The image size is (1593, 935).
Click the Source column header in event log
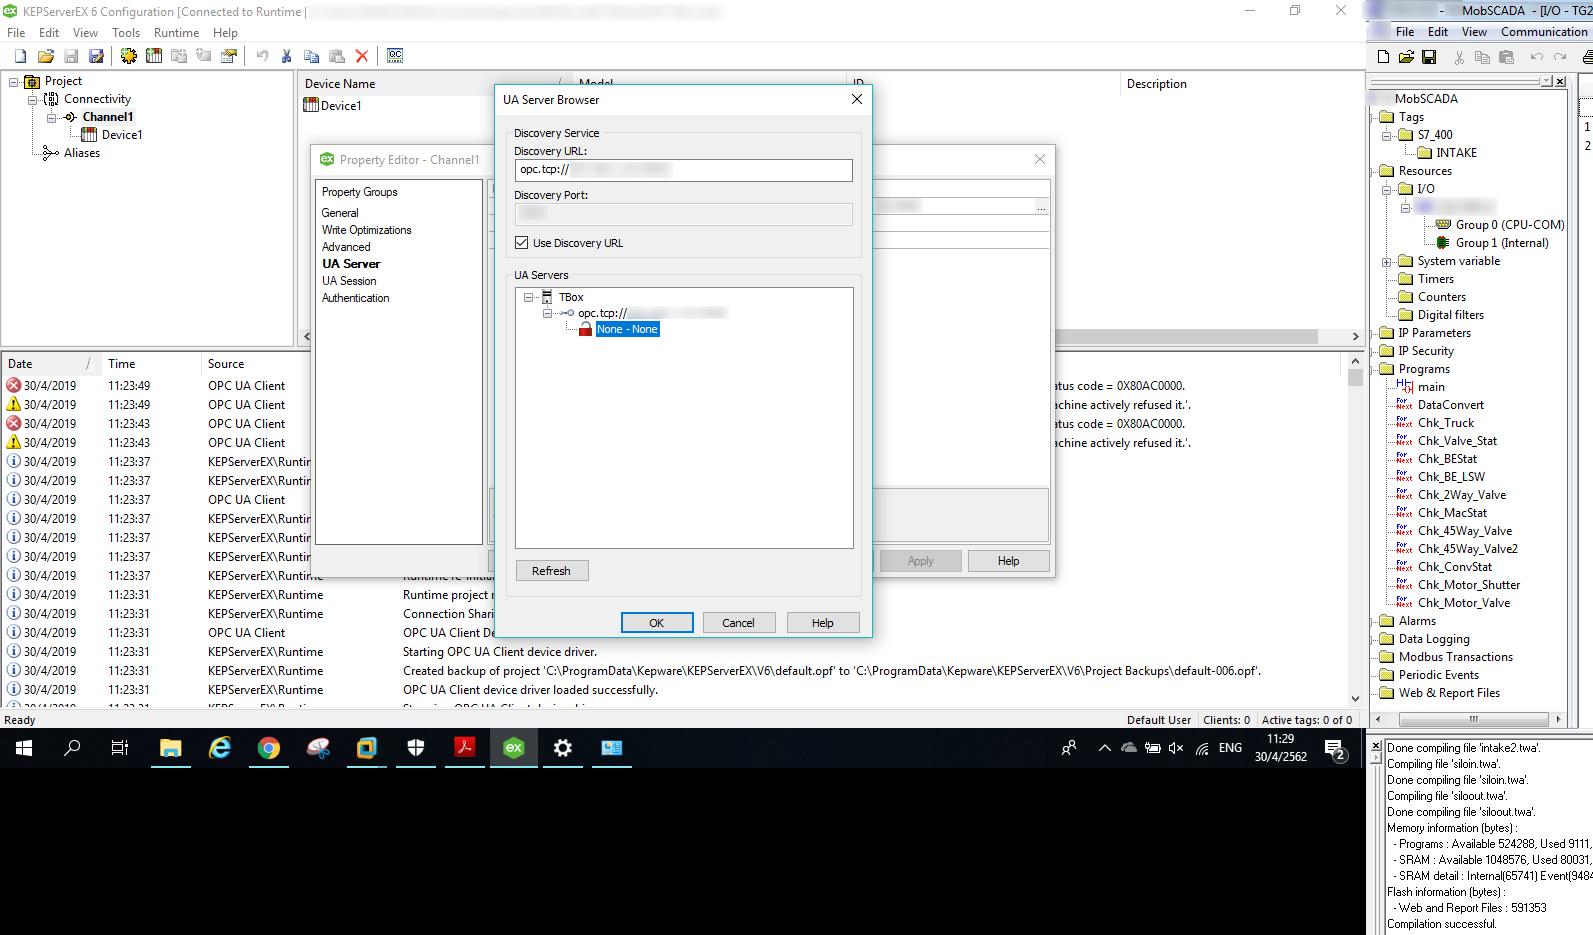point(226,364)
